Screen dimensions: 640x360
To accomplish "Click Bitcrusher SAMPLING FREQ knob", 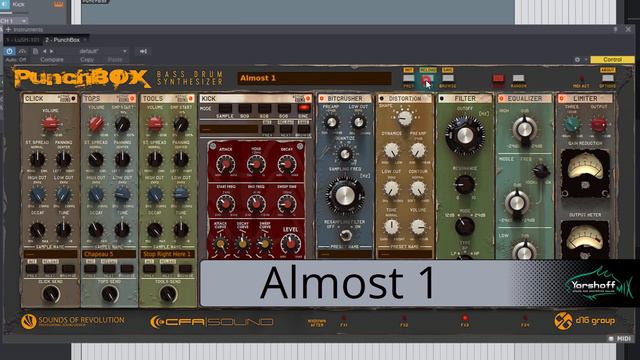I will [x=345, y=196].
